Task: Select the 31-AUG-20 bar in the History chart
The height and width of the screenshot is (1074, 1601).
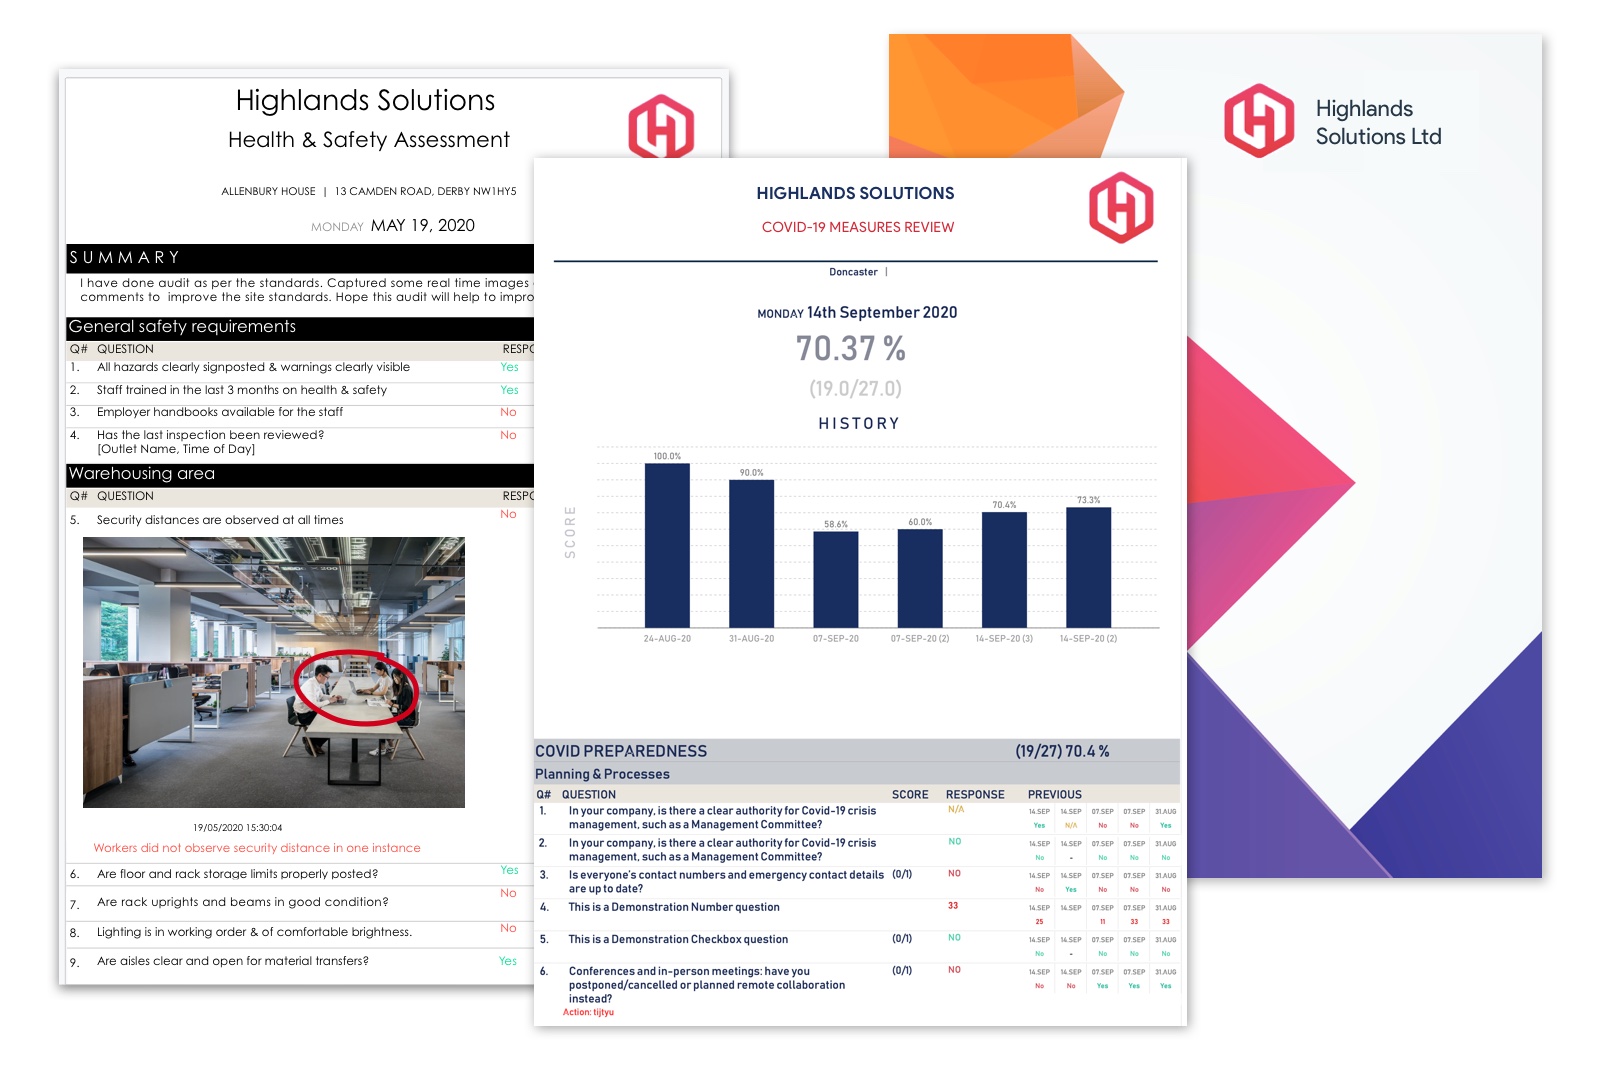Action: point(751,554)
